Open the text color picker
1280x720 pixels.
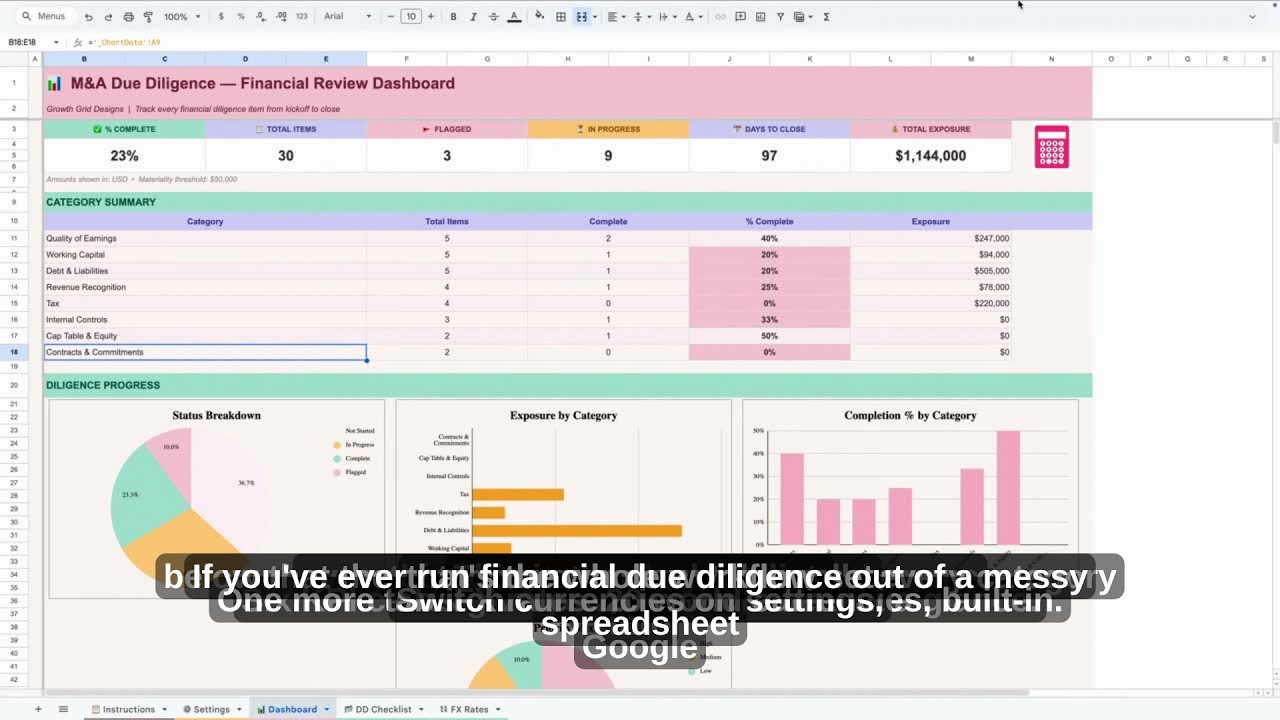tap(514, 17)
